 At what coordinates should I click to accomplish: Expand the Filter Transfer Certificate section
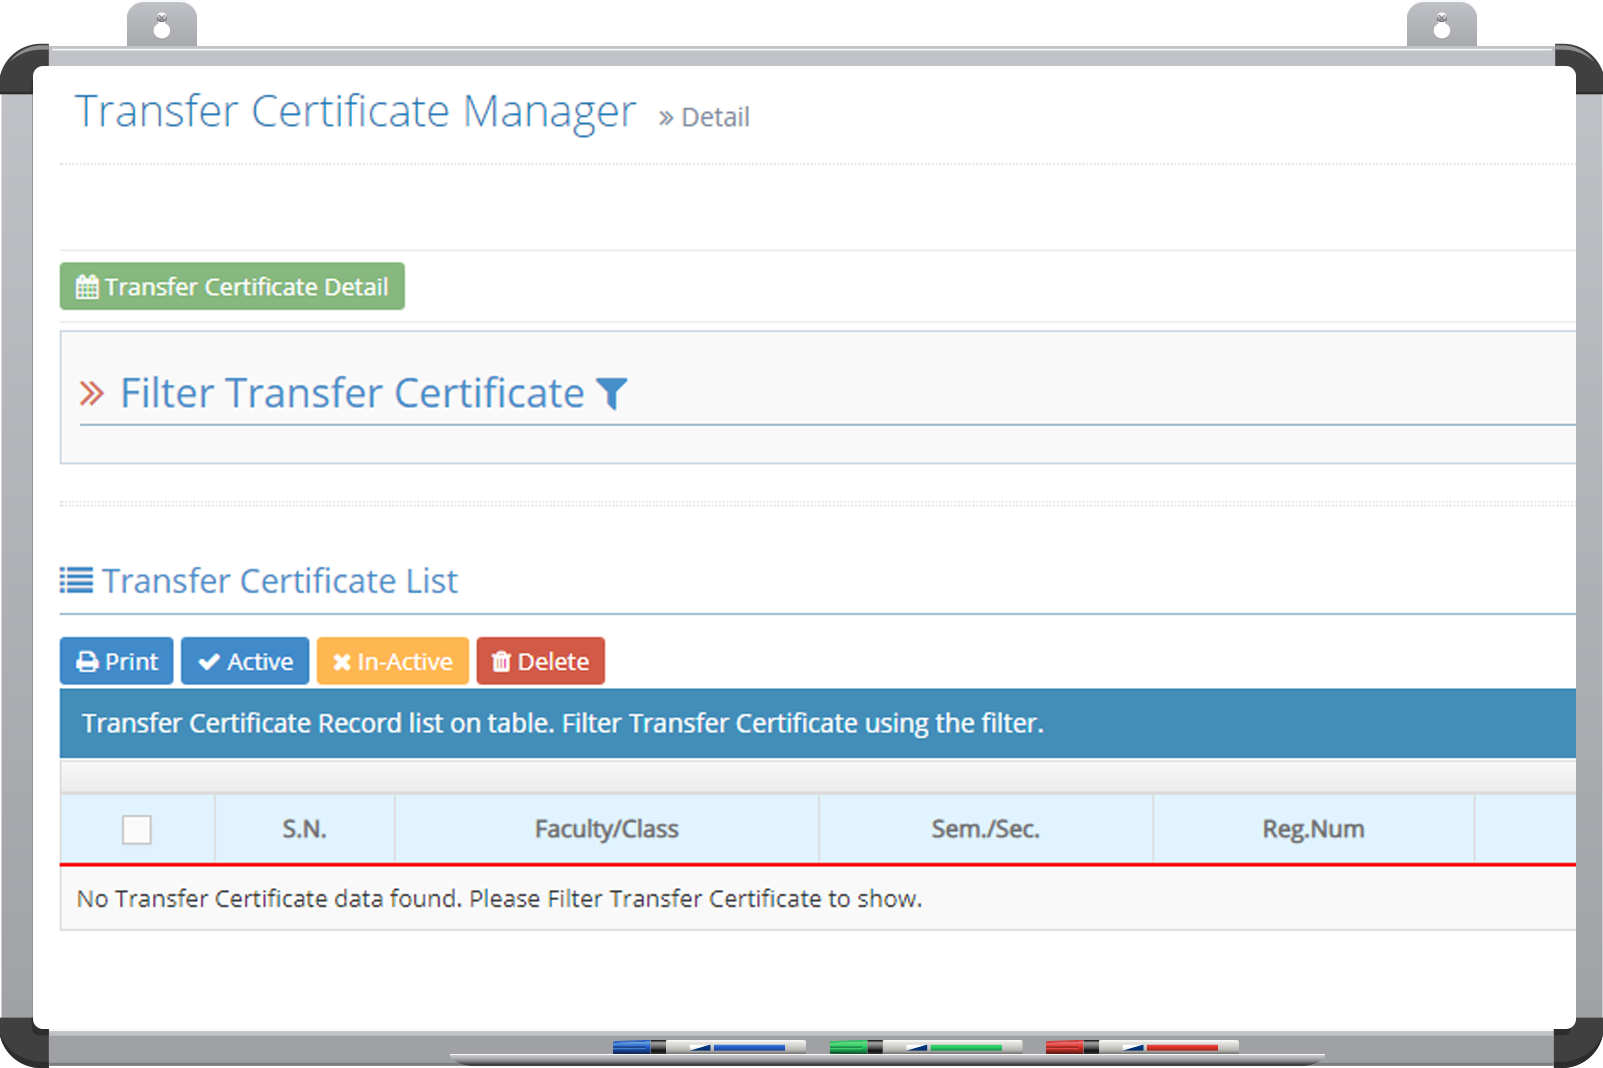coord(352,393)
